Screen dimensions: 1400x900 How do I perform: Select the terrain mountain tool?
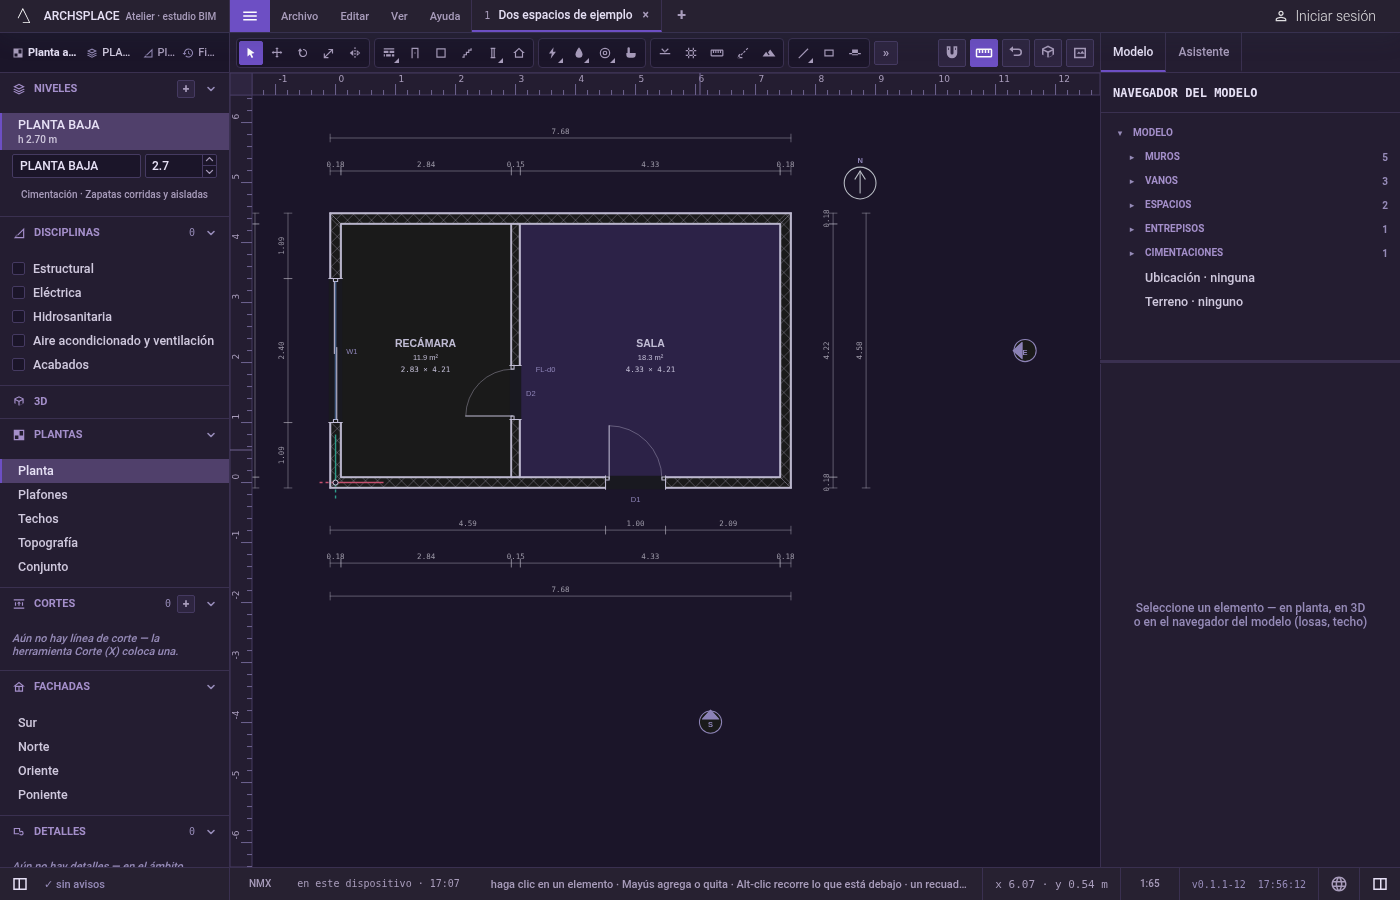pos(769,53)
